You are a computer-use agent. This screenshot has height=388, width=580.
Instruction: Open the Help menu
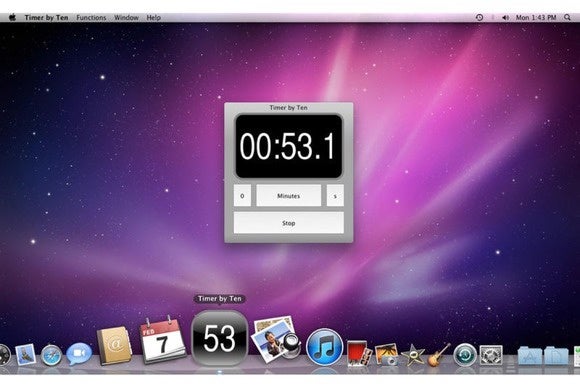coord(154,17)
